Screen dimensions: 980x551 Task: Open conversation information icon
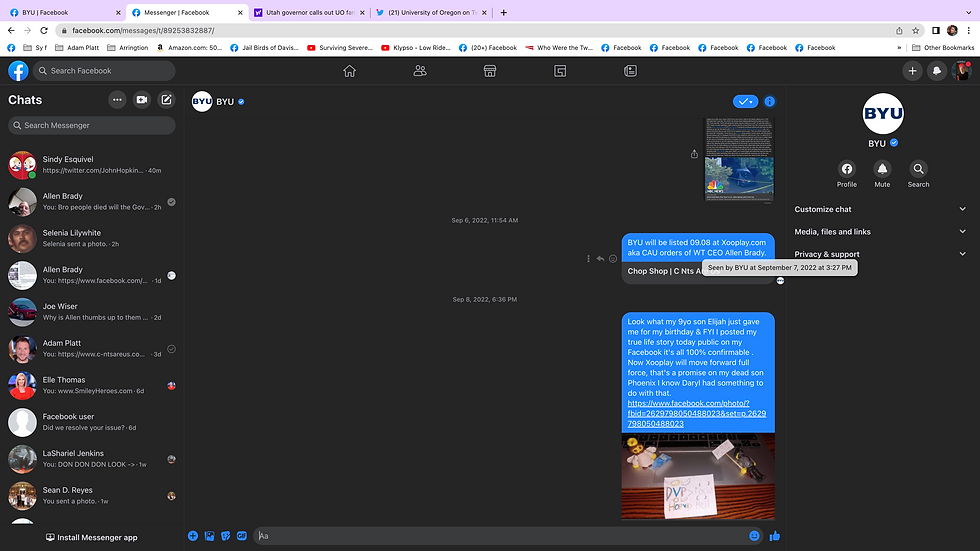pos(769,101)
